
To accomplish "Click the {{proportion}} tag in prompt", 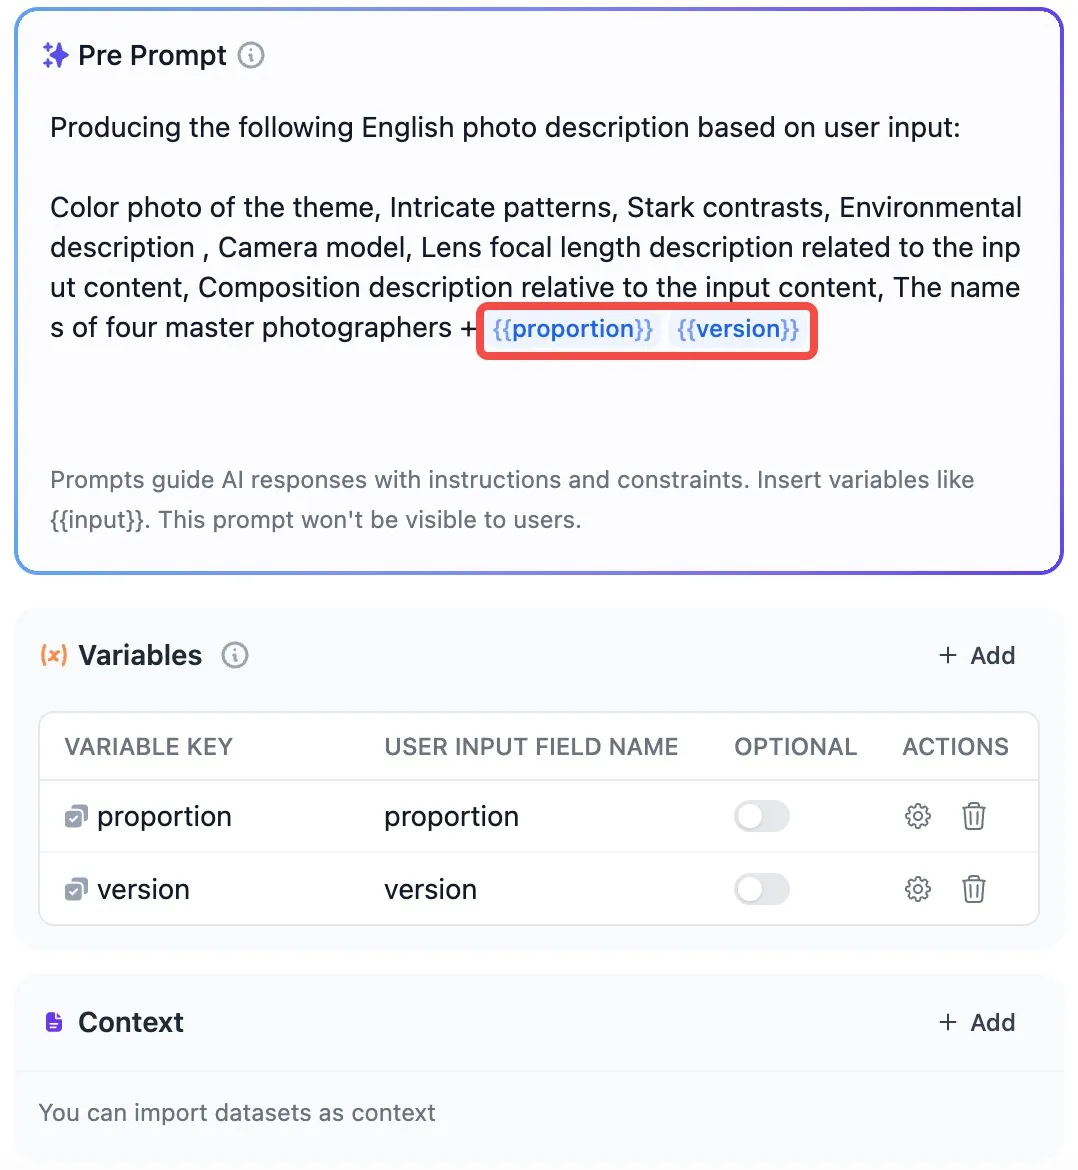I will pyautogui.click(x=572, y=329).
